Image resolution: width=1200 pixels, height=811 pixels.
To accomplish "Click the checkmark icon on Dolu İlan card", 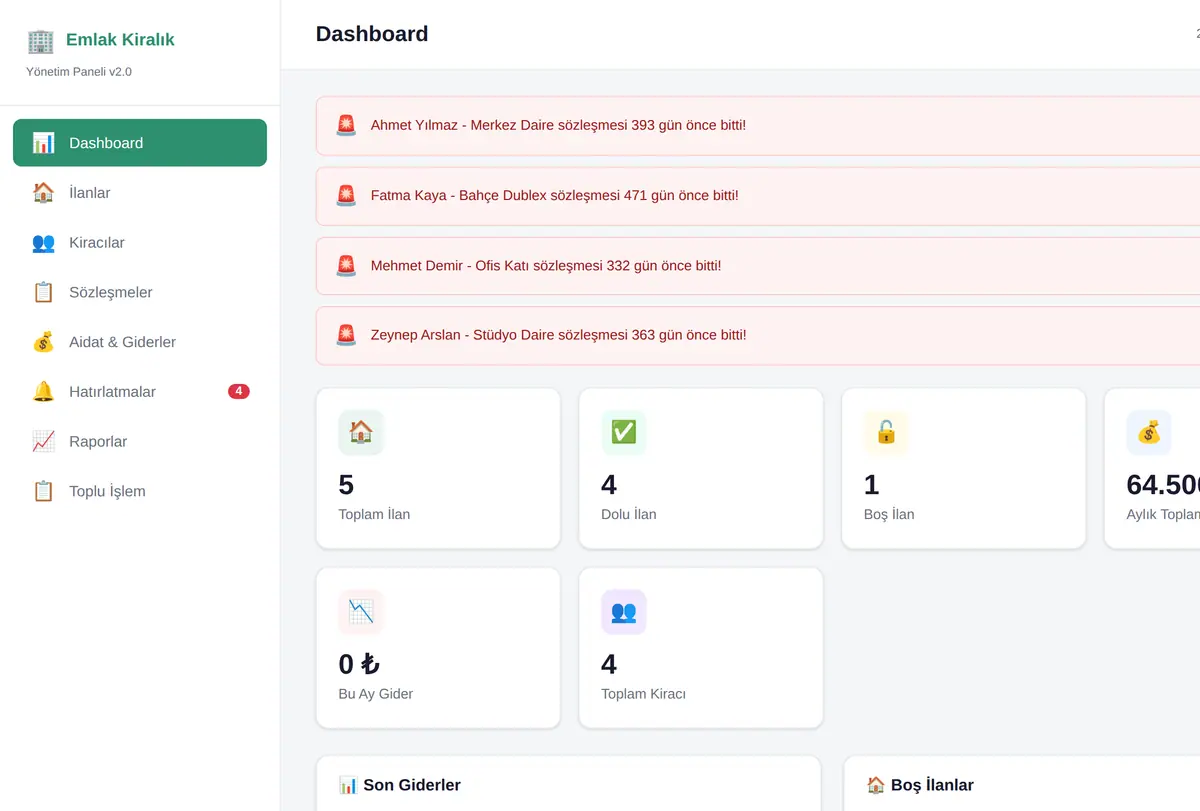I will pyautogui.click(x=624, y=432).
